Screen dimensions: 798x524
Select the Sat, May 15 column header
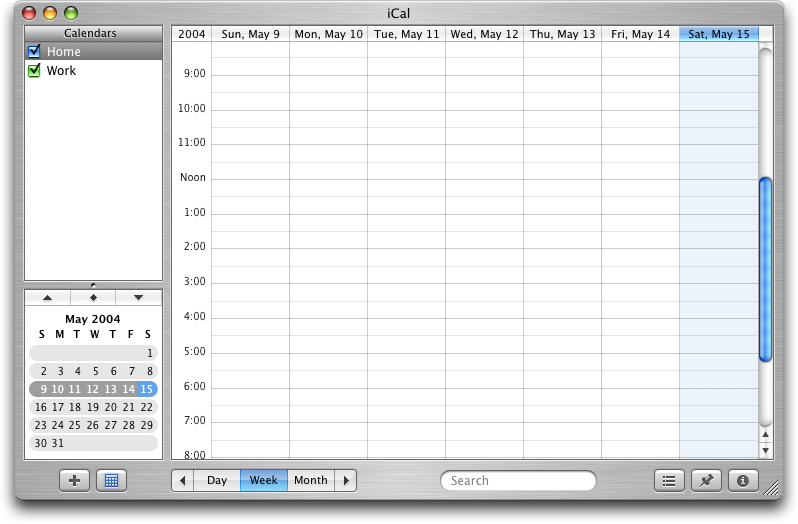tap(719, 34)
